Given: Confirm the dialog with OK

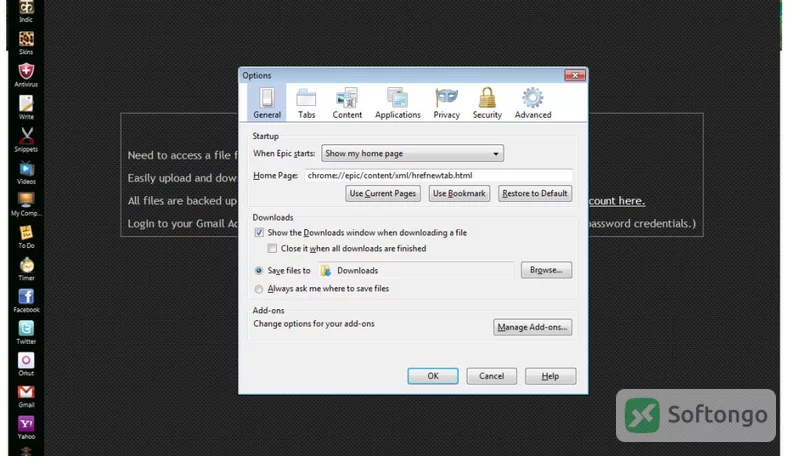Looking at the screenshot, I should [x=433, y=376].
